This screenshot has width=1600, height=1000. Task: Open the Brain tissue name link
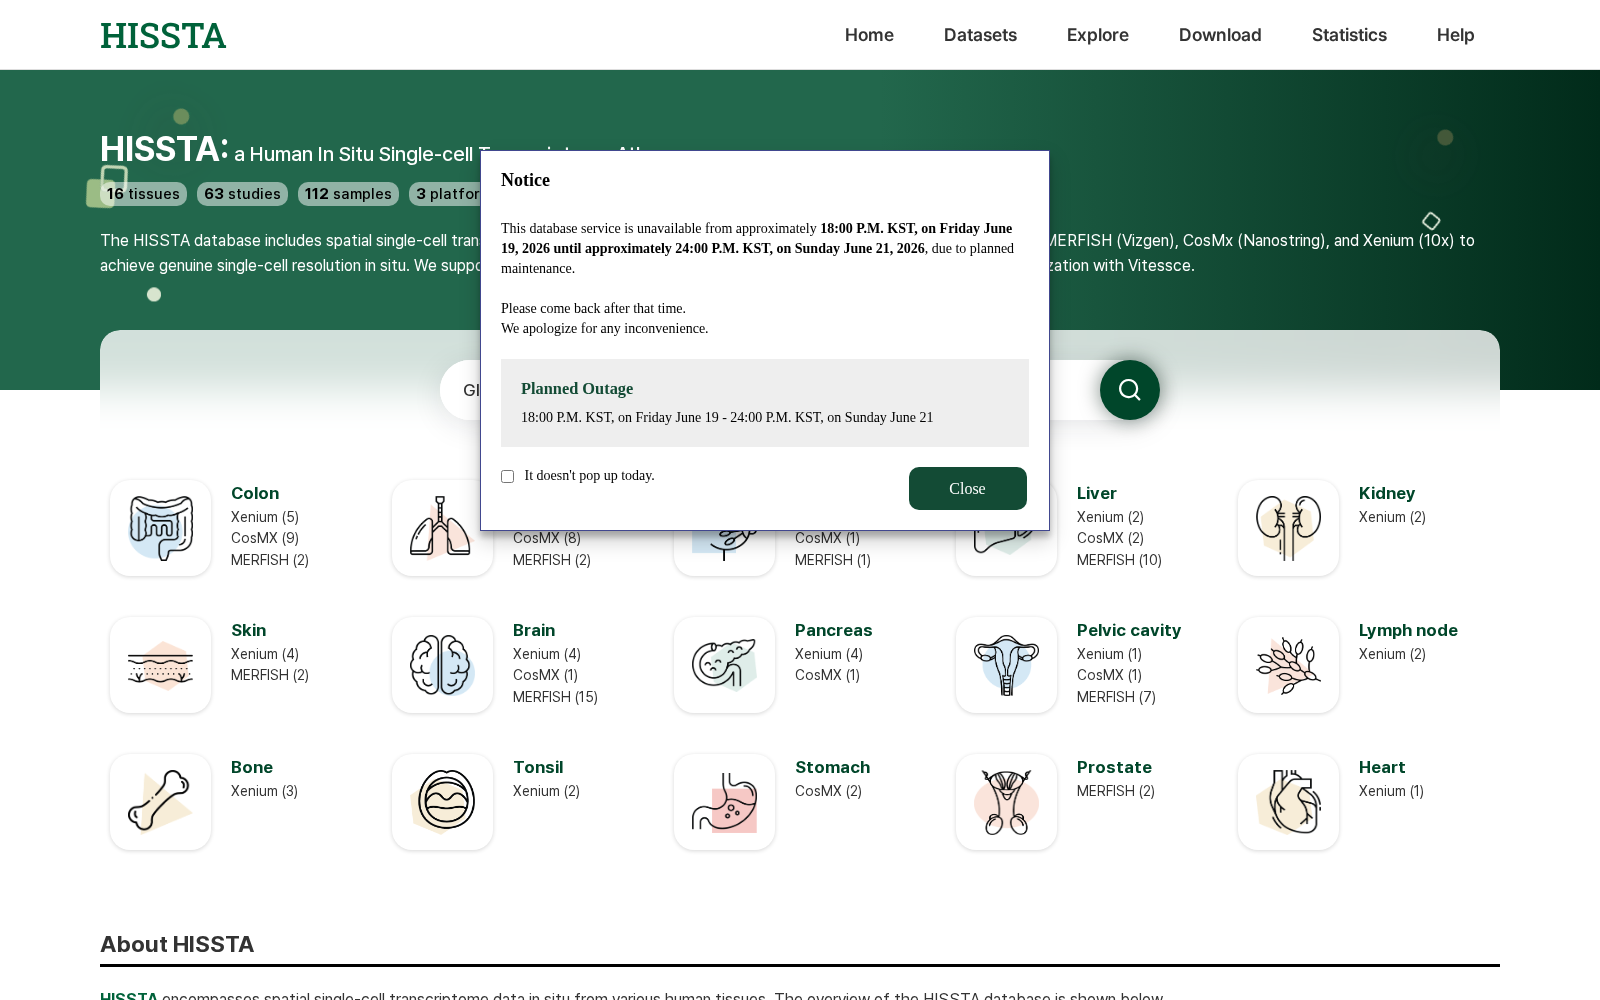(534, 630)
